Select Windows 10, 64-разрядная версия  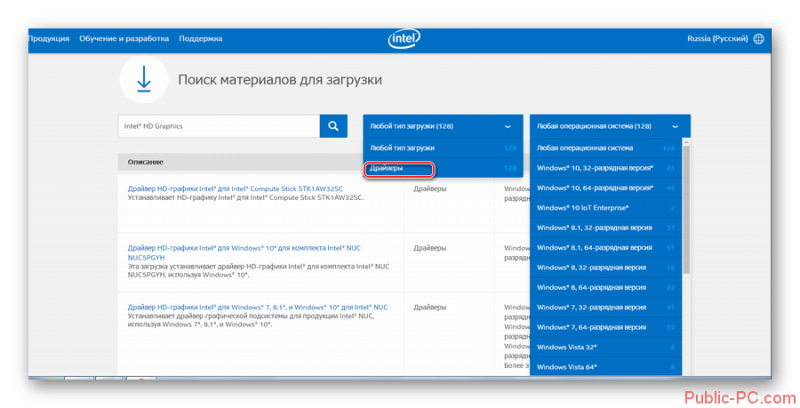pos(606,188)
